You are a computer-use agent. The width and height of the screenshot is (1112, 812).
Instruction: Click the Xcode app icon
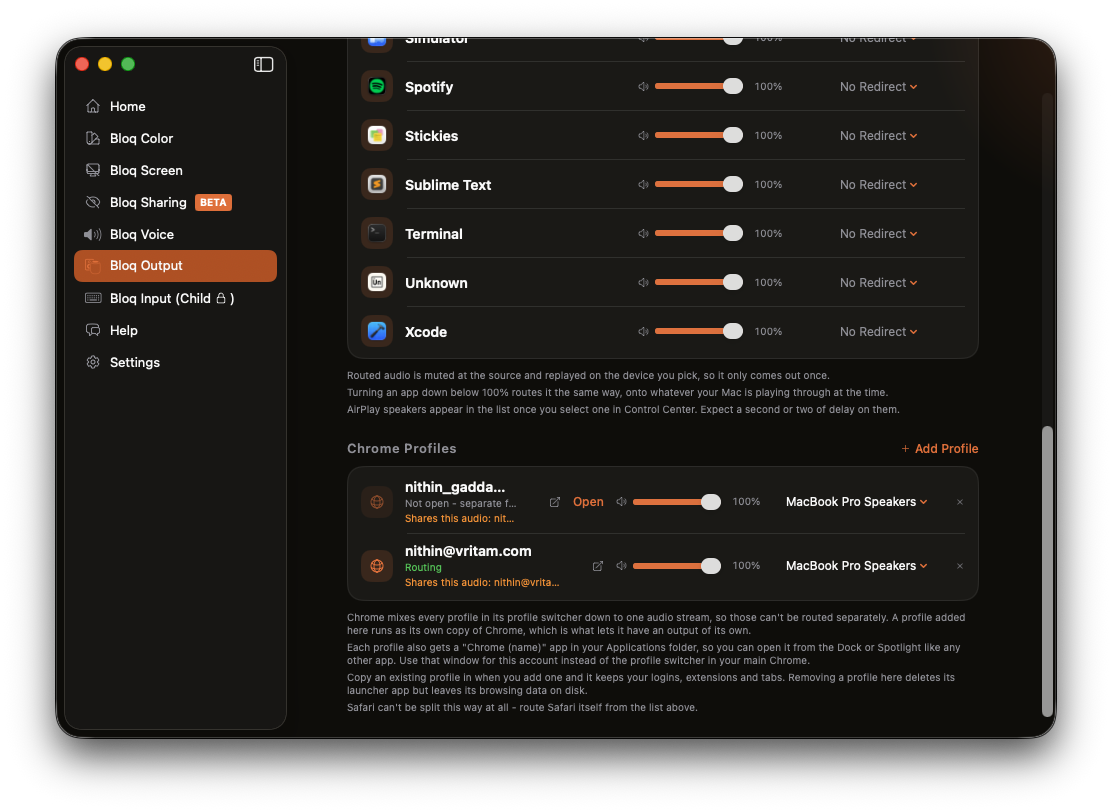377,331
